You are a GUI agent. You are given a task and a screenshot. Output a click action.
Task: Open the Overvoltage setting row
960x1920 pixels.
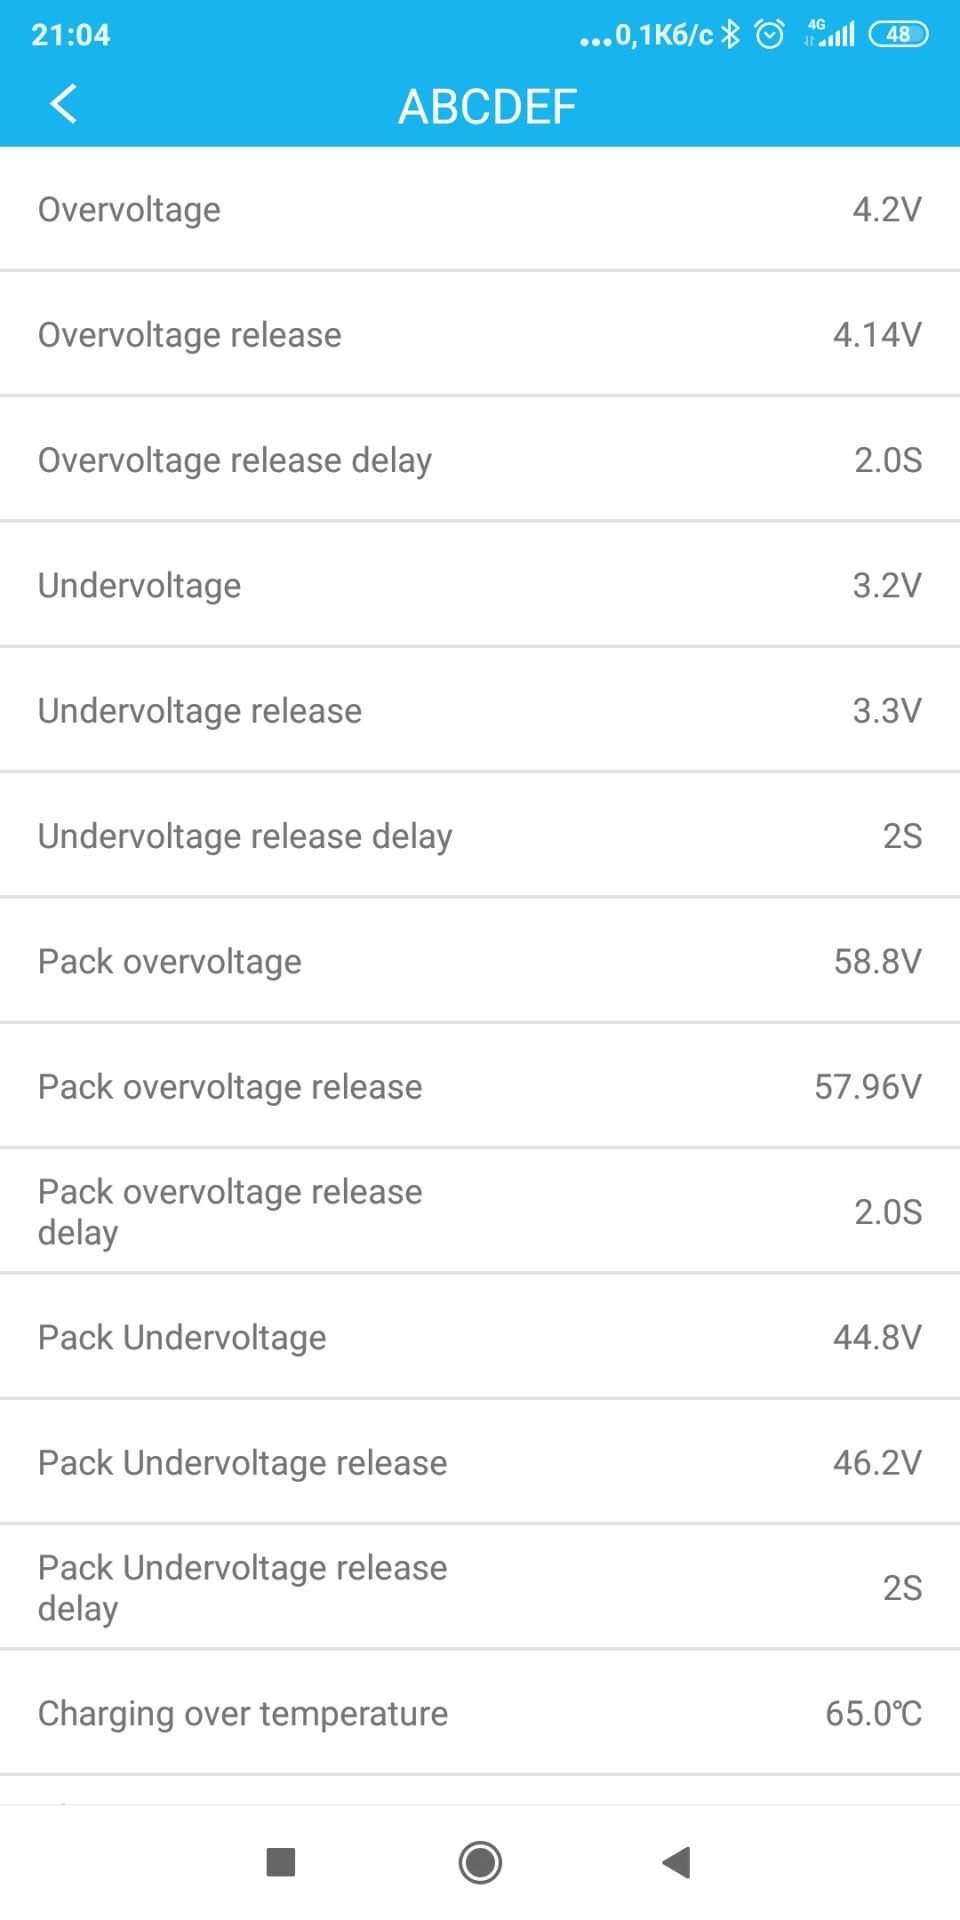[x=480, y=209]
